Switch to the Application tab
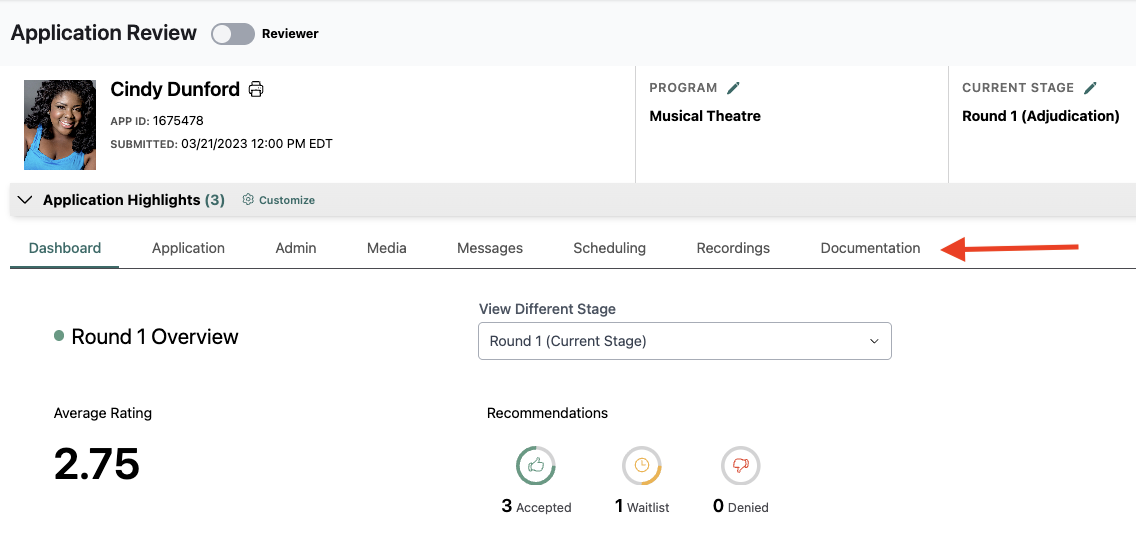Viewport: 1136px width, 533px height. click(x=188, y=248)
